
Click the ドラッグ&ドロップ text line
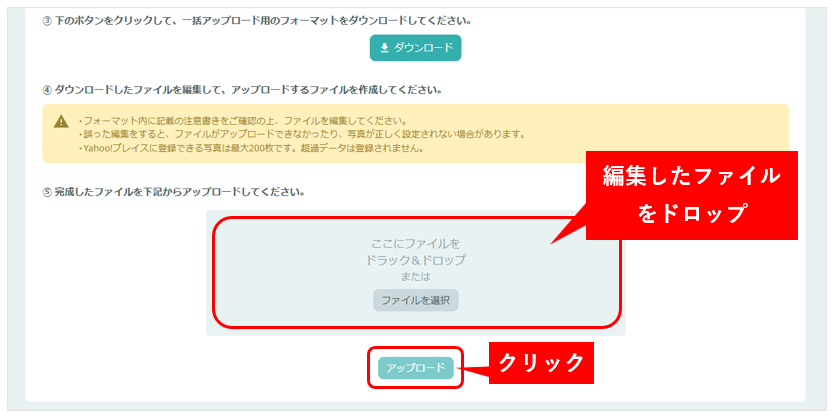point(415,260)
